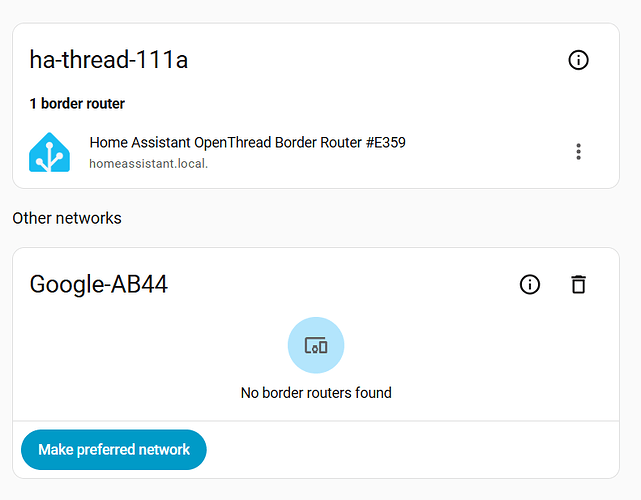The image size is (641, 500).
Task: Delete the Google-AB44 network
Action: [x=578, y=285]
